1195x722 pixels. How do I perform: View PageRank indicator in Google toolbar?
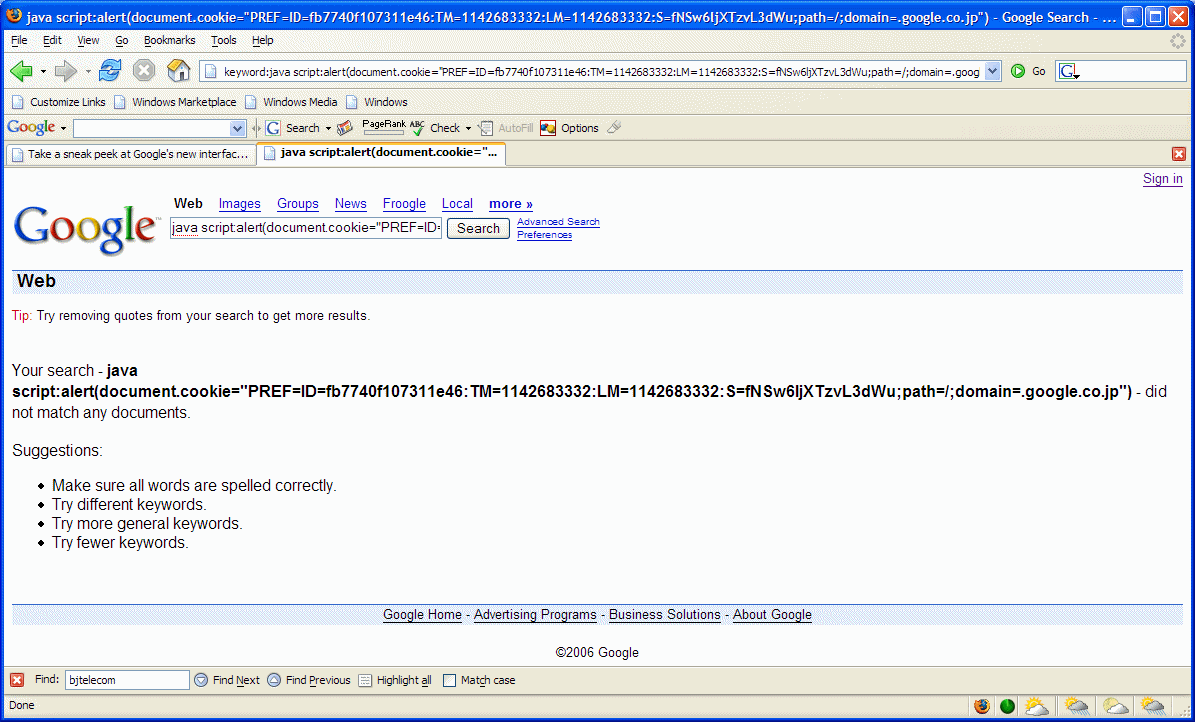pos(383,127)
